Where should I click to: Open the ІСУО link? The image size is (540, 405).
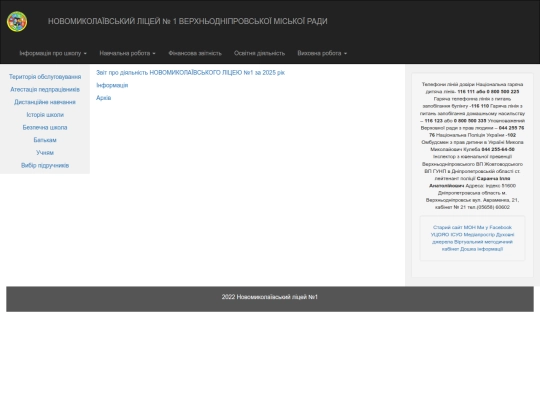coord(456,235)
